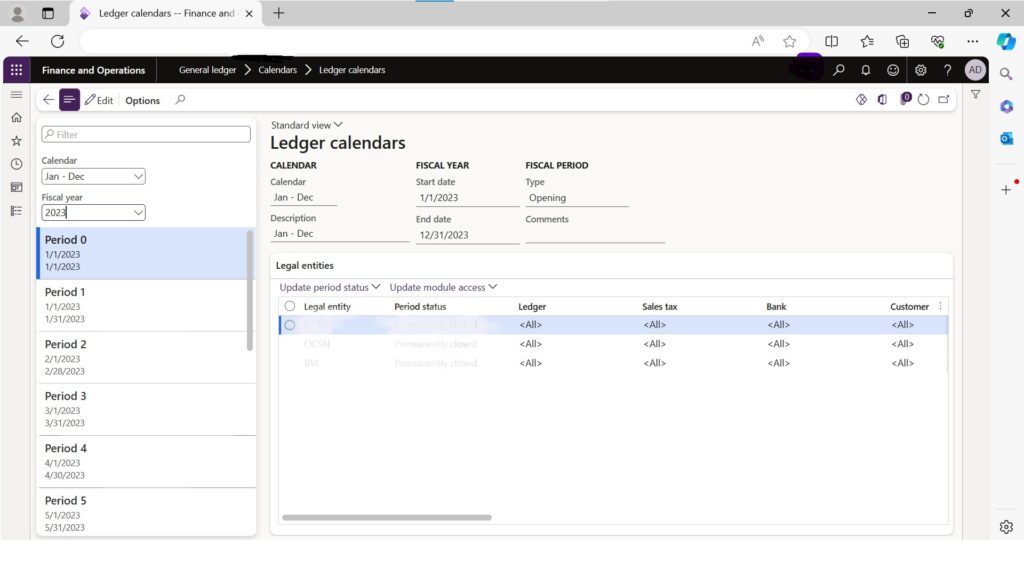The width and height of the screenshot is (1024, 576).
Task: Open grid column options ellipsis
Action: [940, 306]
